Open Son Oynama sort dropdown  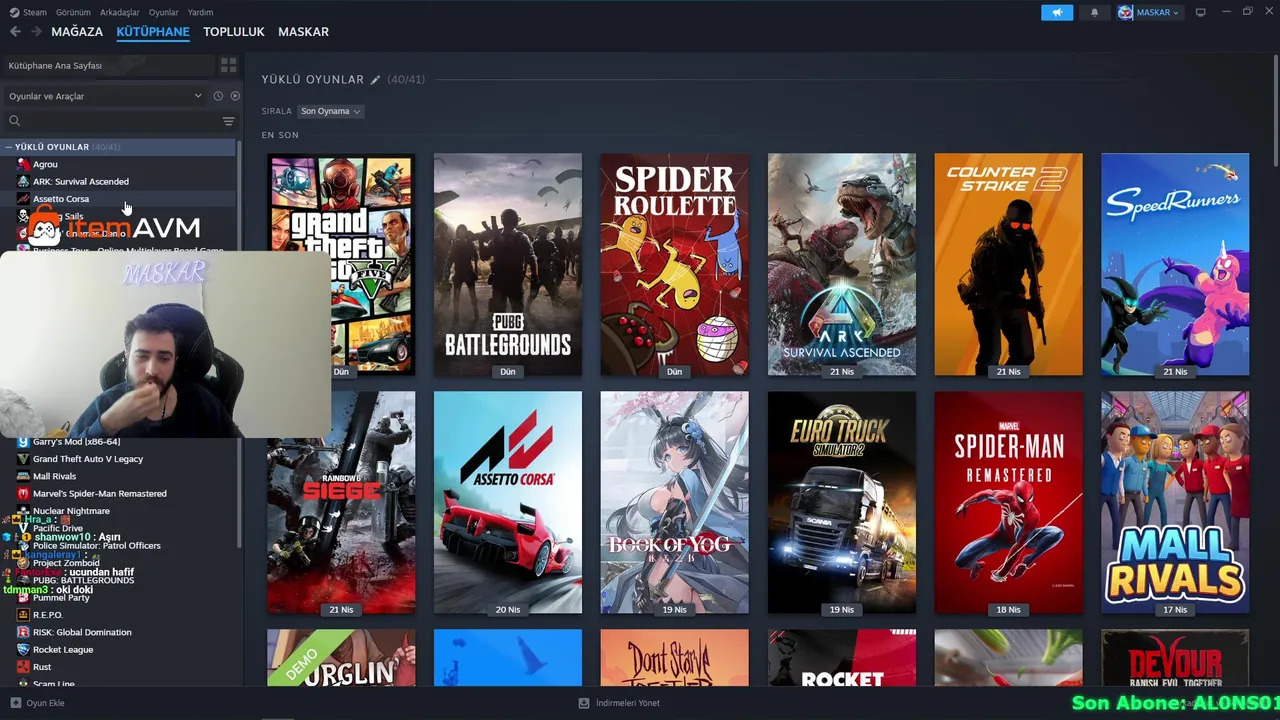pos(330,111)
